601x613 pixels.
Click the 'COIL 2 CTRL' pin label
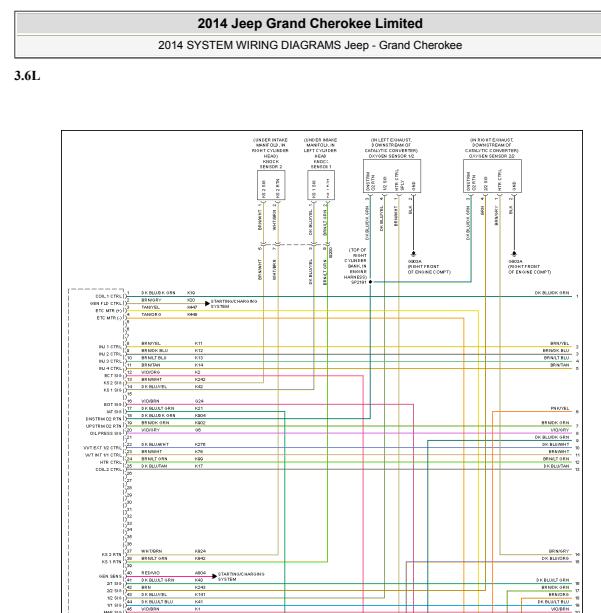109,469
